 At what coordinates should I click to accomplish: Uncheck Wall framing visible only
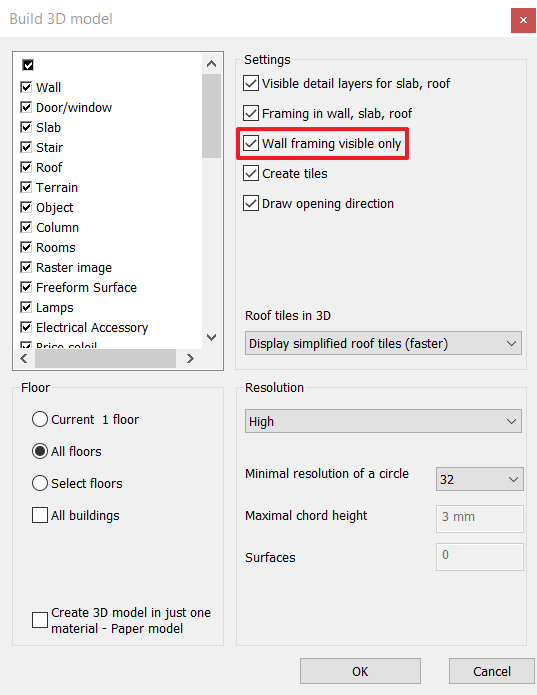coord(251,143)
